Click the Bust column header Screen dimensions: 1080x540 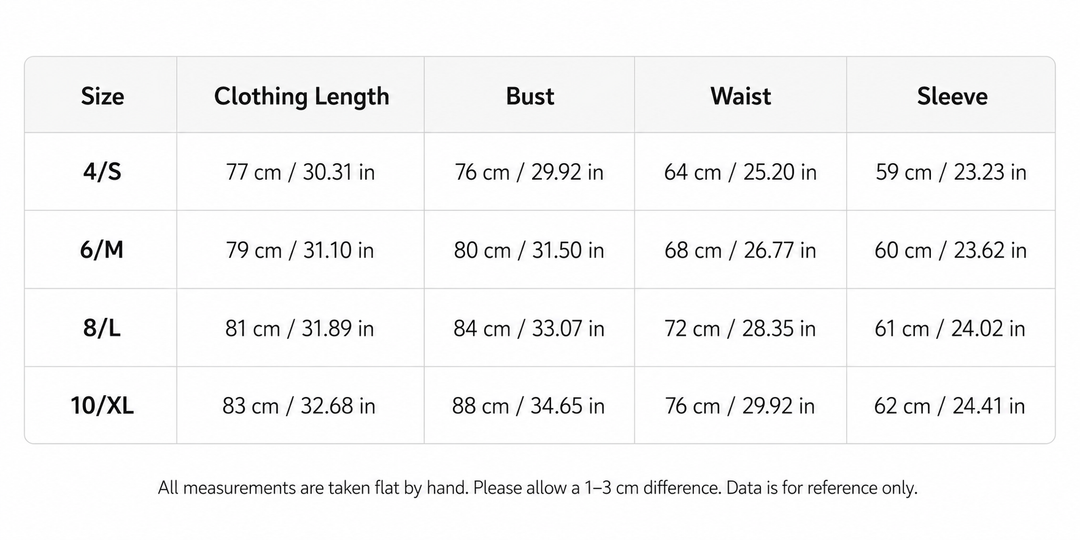pos(530,96)
